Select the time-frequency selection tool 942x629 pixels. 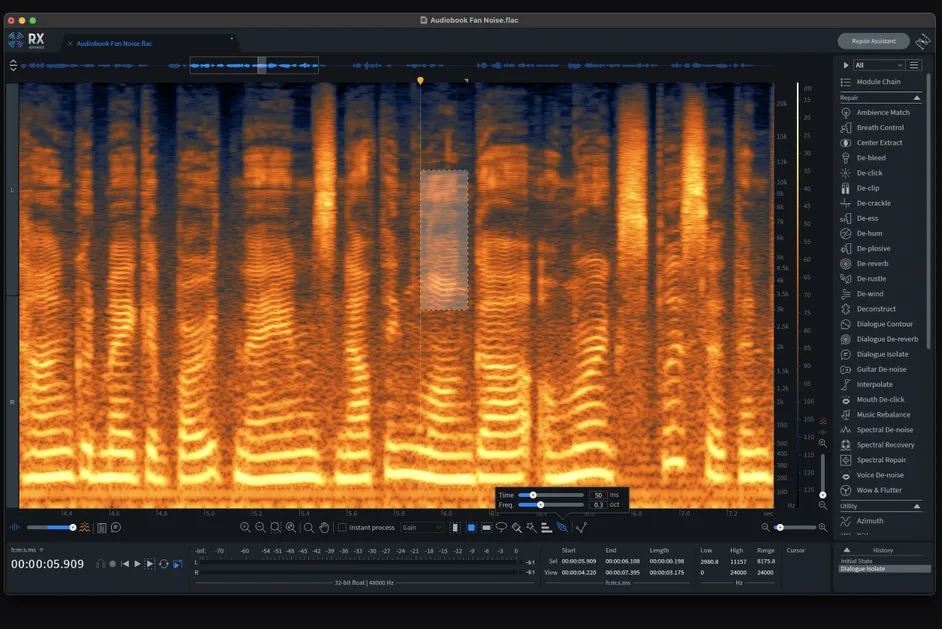point(471,527)
